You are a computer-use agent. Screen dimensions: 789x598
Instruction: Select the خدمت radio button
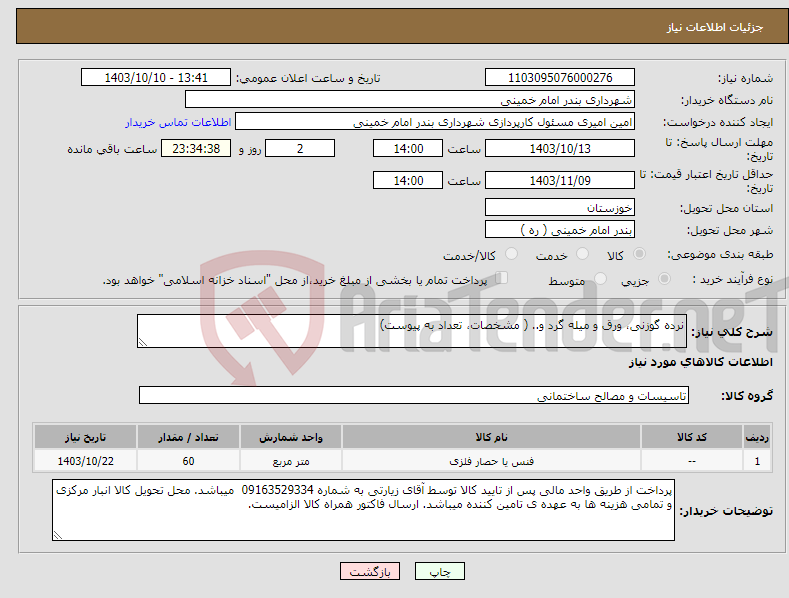(583, 254)
